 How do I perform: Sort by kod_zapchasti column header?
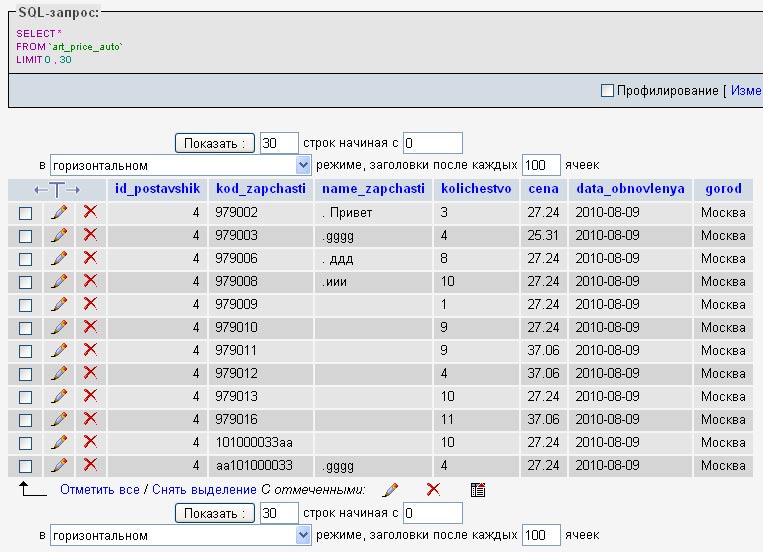(x=261, y=188)
